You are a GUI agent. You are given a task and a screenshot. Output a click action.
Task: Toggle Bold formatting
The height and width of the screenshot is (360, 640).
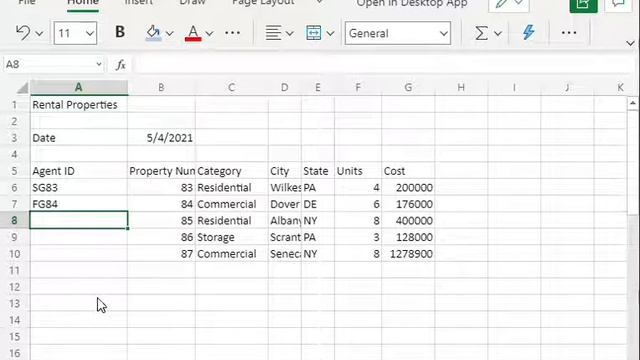[x=120, y=32]
